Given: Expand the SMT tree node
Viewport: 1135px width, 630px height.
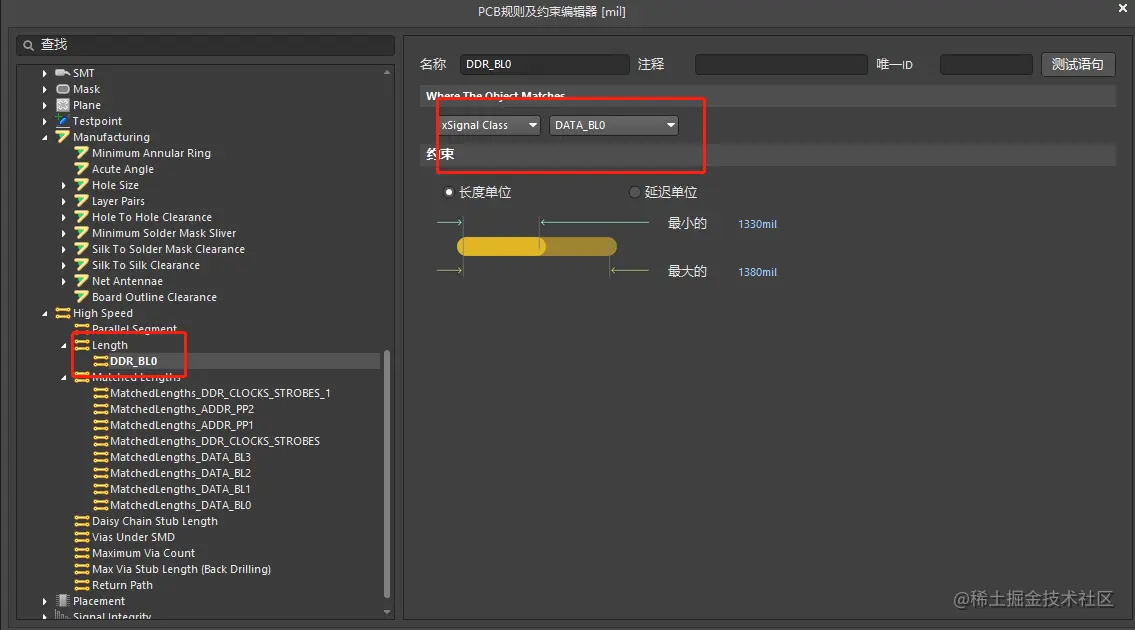Looking at the screenshot, I should (45, 73).
